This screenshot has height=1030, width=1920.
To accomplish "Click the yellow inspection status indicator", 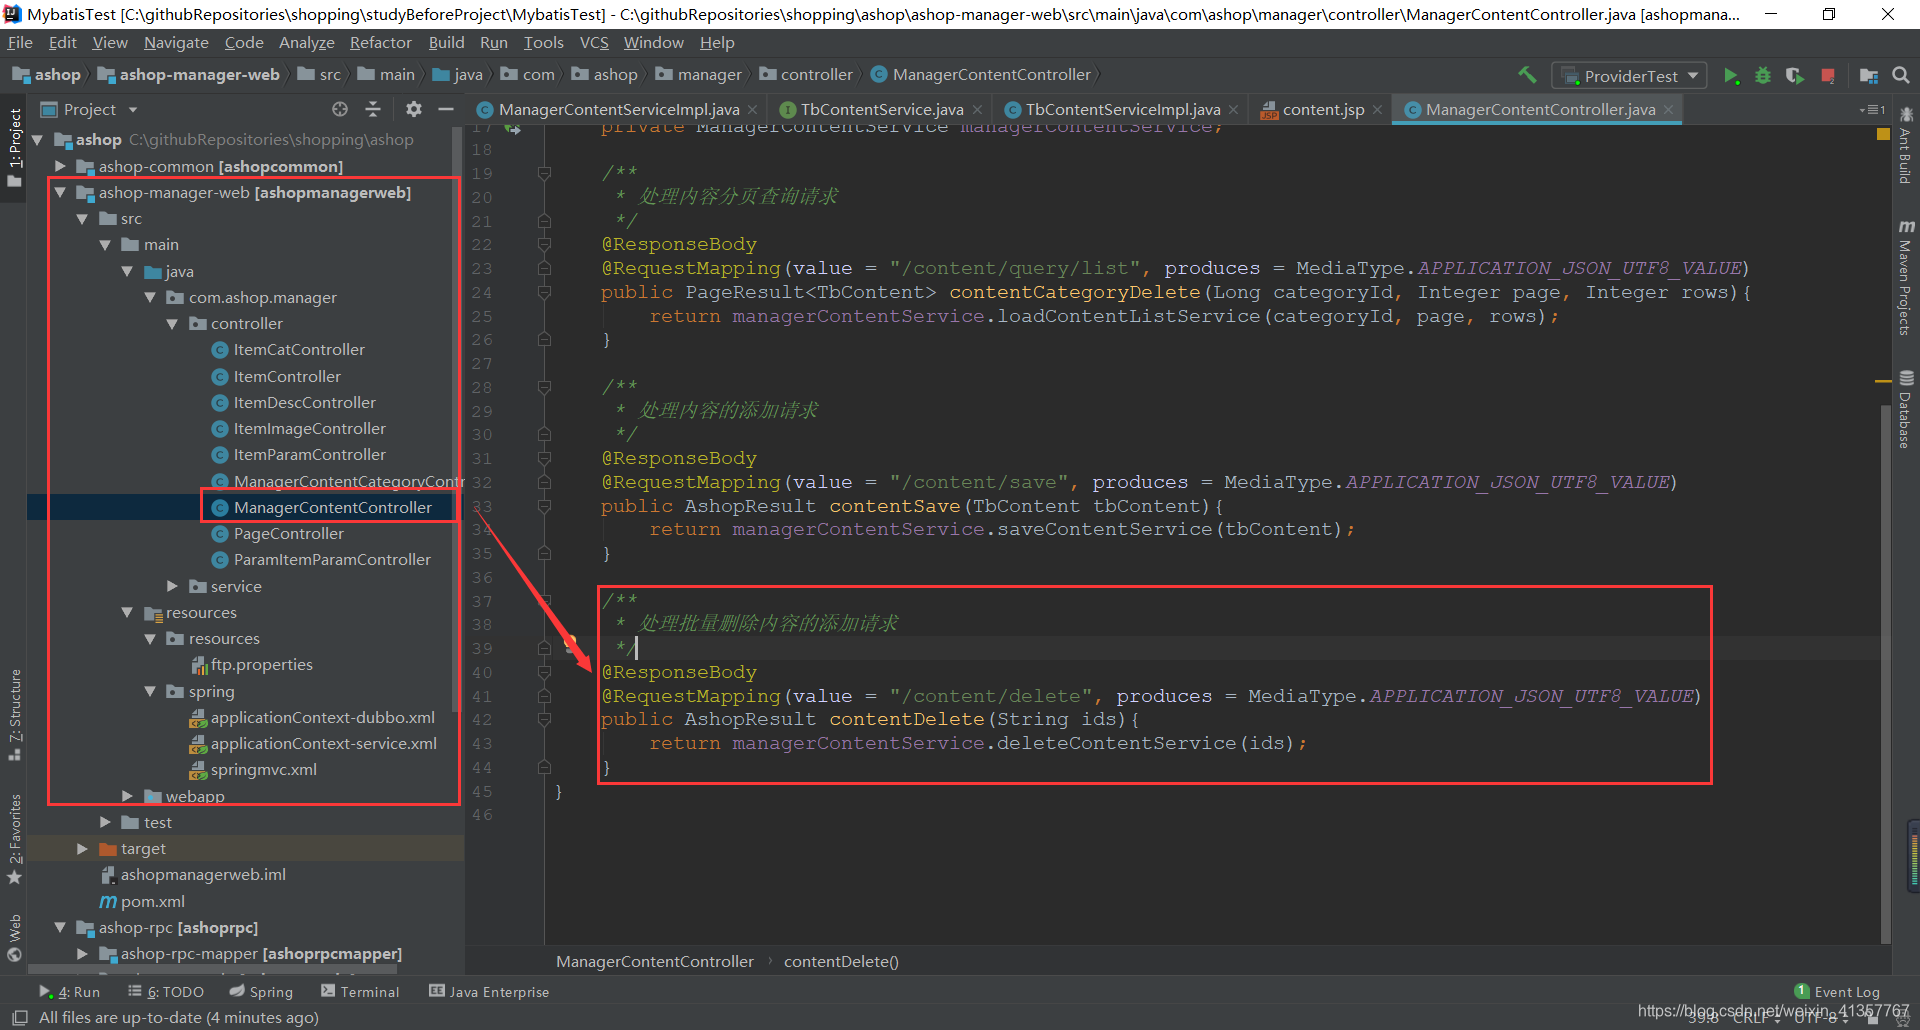I will point(1883,134).
